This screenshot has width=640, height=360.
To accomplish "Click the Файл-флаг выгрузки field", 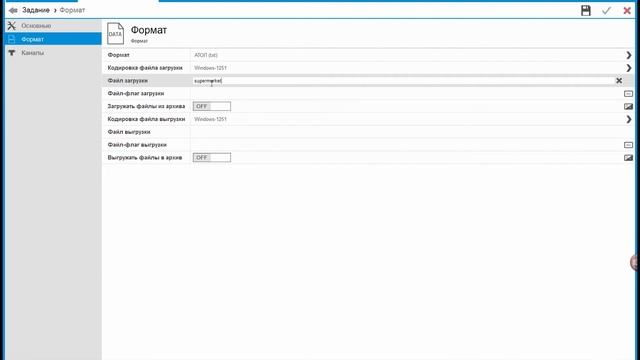I will coord(406,145).
